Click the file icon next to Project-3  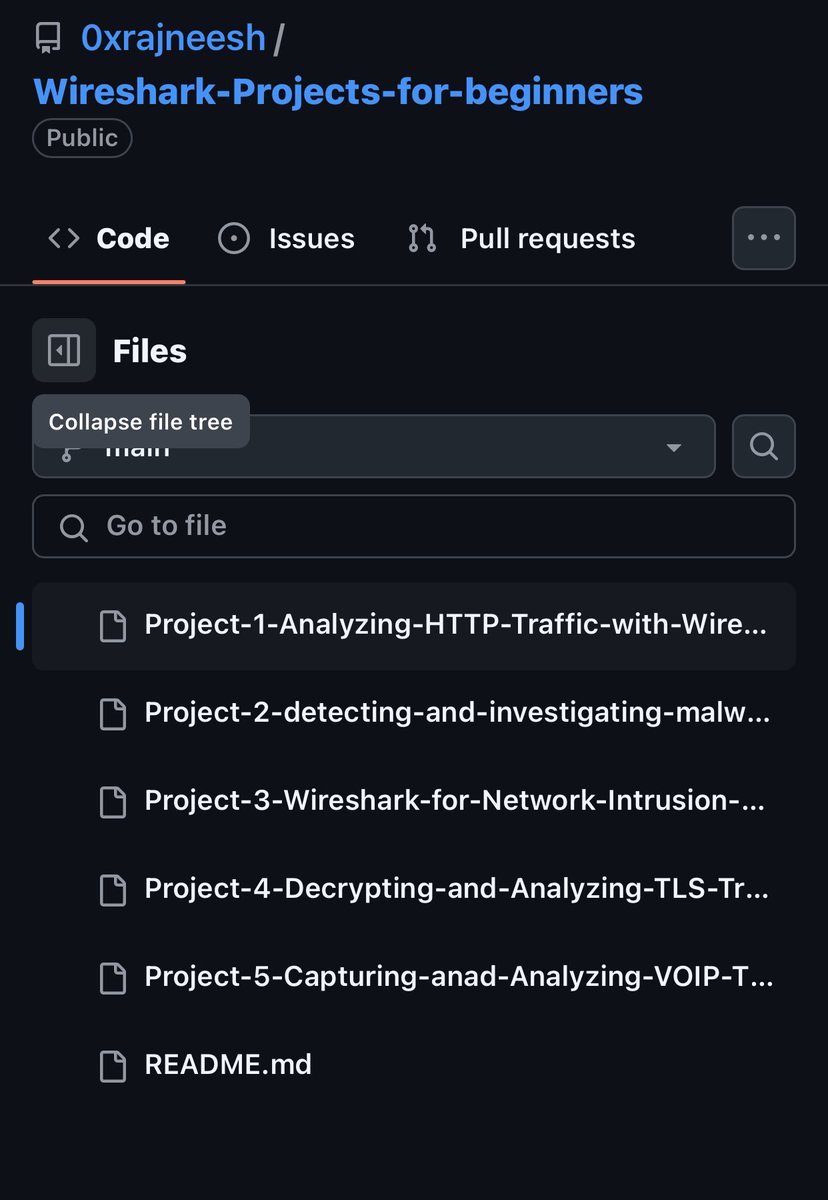click(113, 802)
